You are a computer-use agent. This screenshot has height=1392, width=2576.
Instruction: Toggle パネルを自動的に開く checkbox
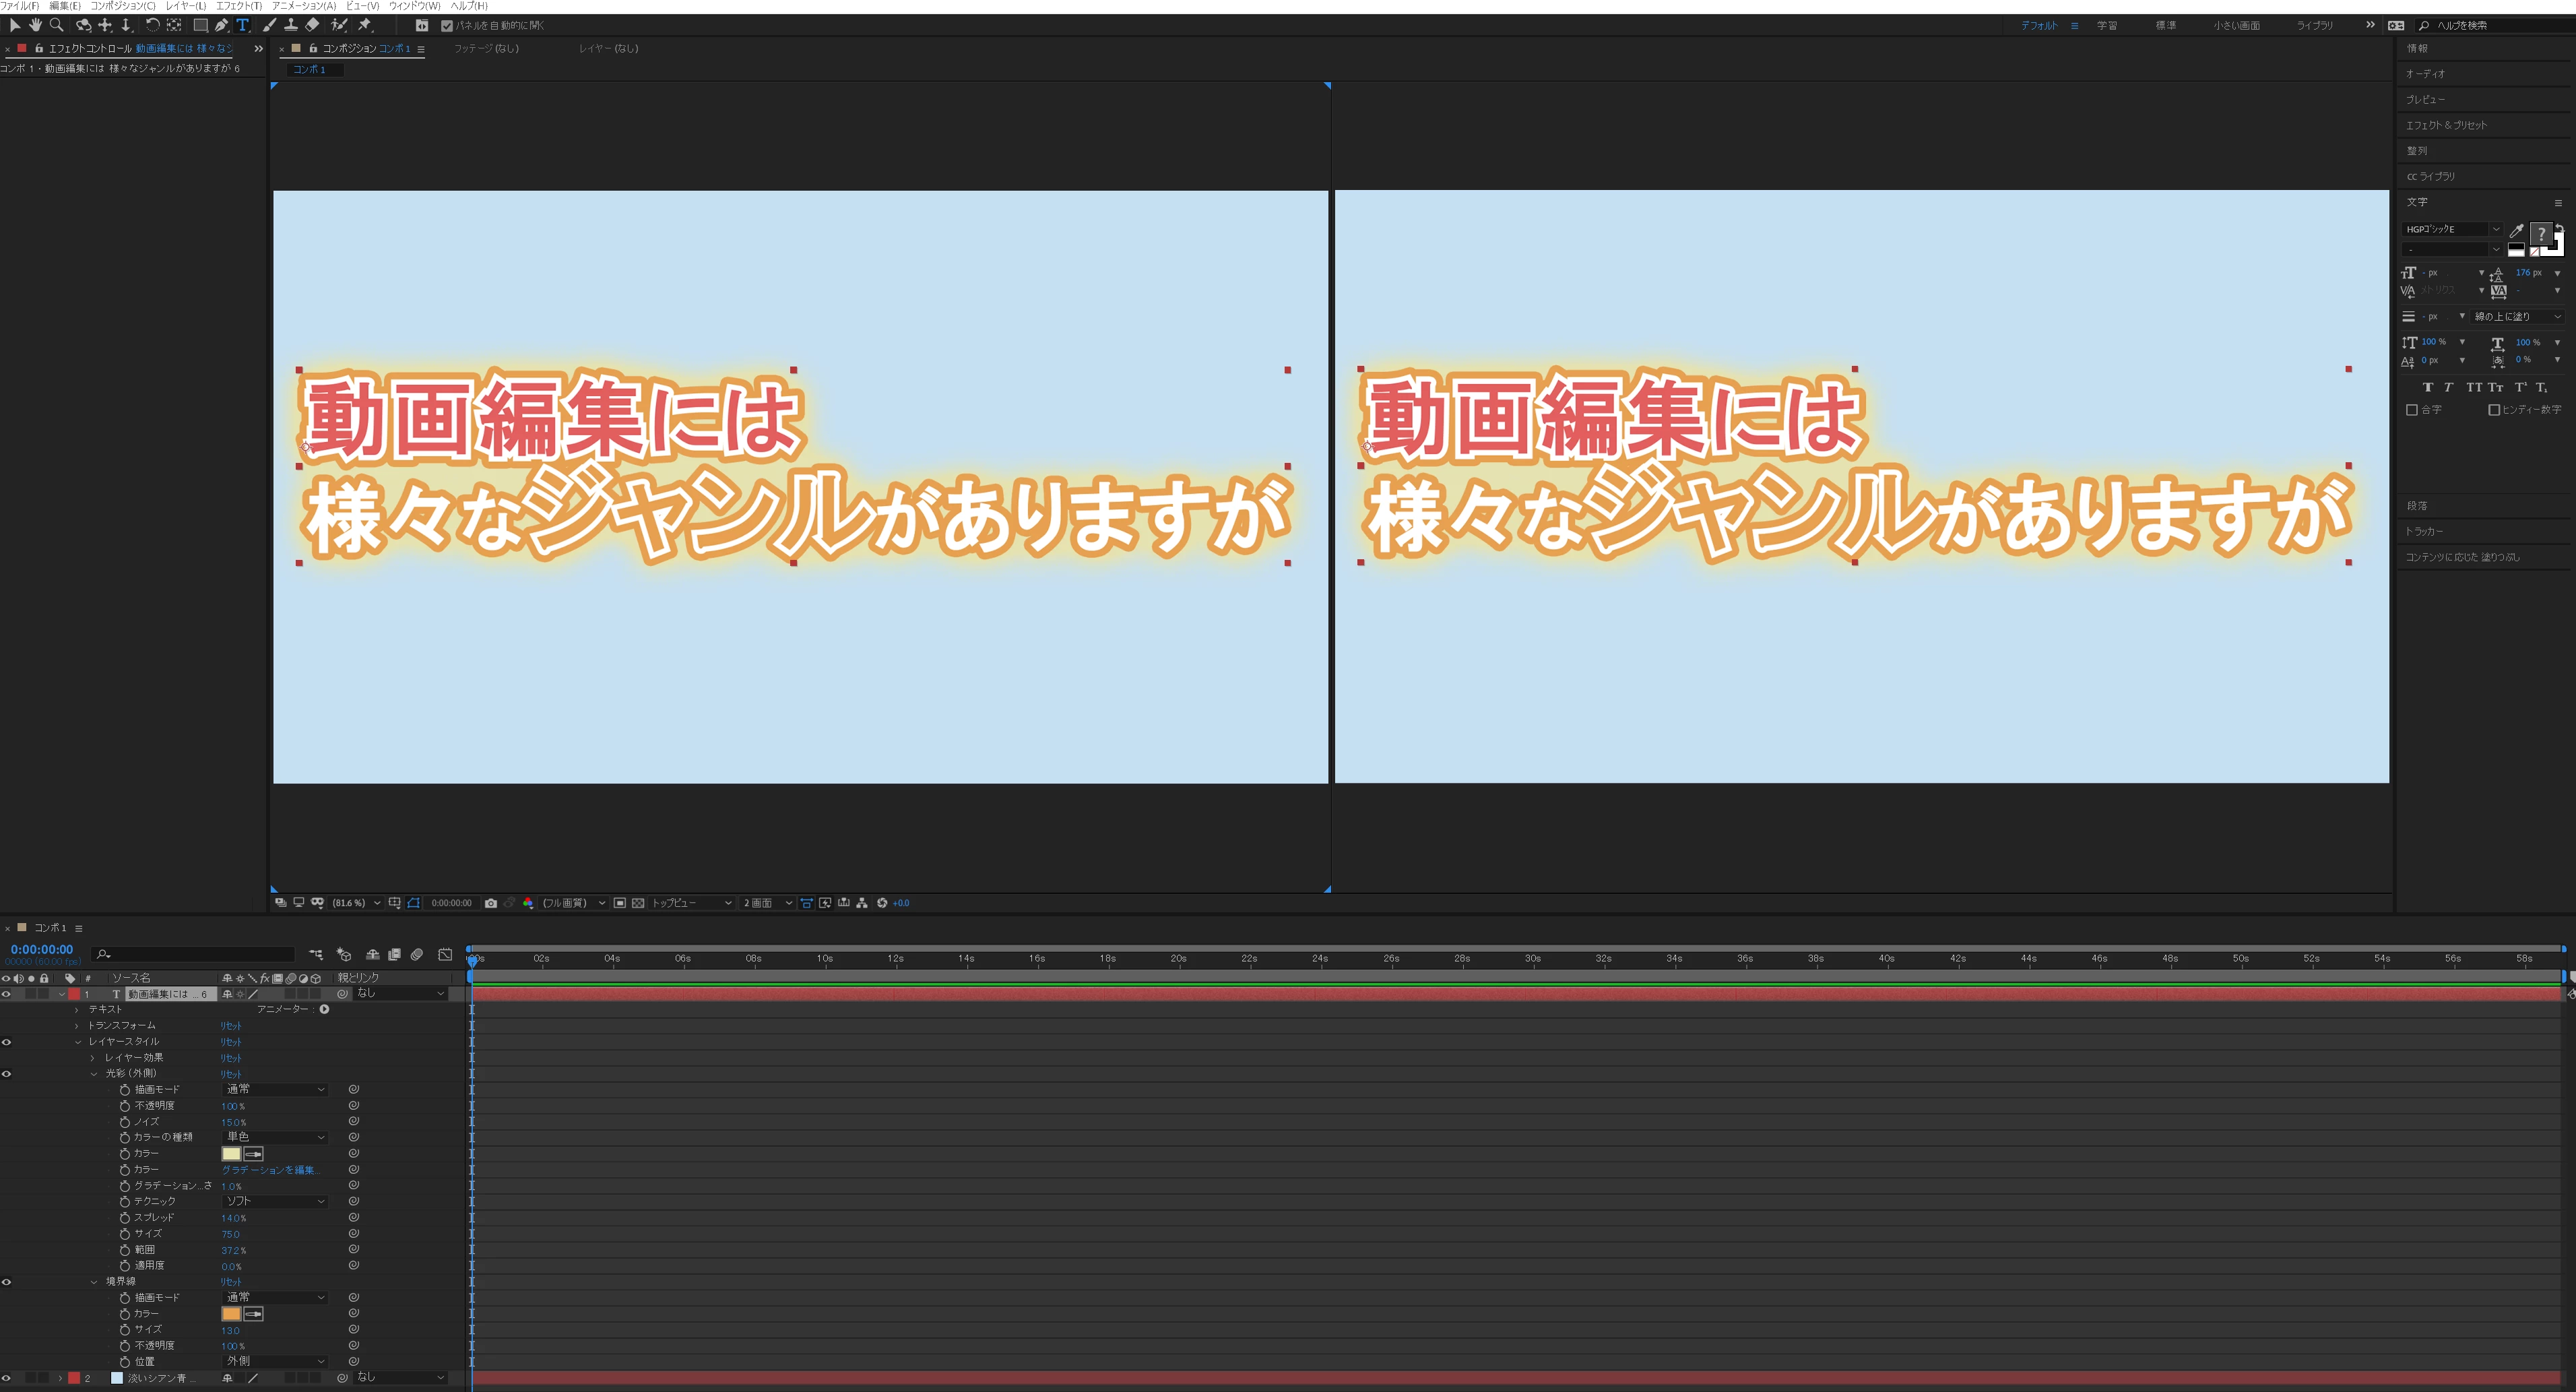pos(447,26)
